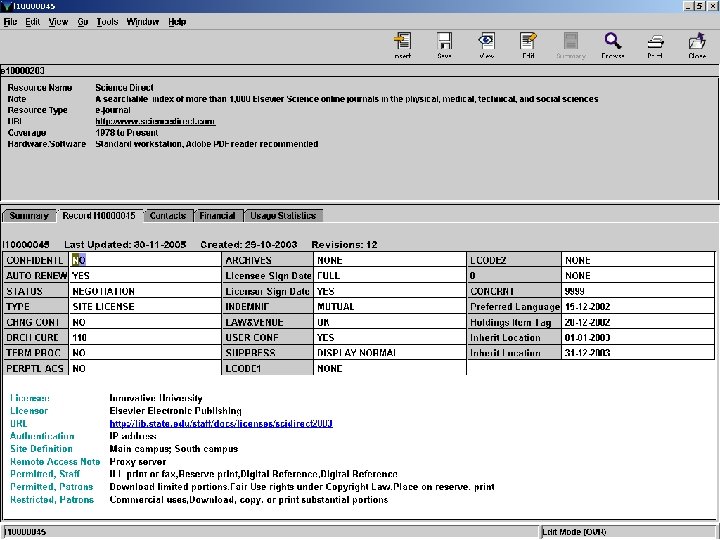This screenshot has width=720, height=540.
Task: Click the Holdings Item Tag value 20-12-2002
Action: pos(638,322)
